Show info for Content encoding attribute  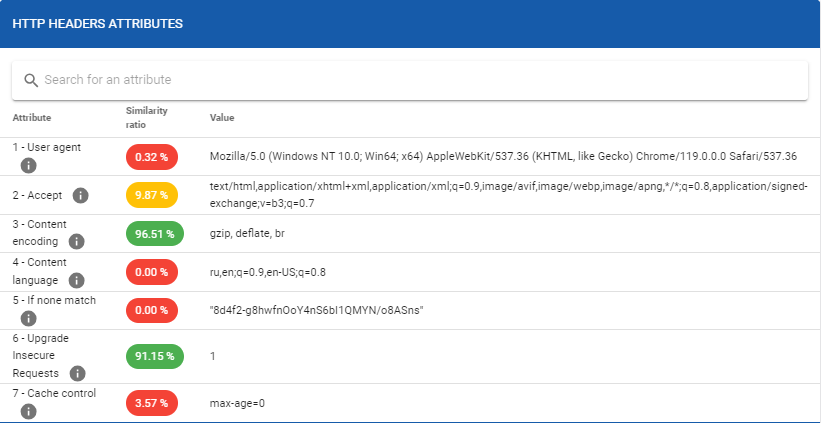point(77,242)
